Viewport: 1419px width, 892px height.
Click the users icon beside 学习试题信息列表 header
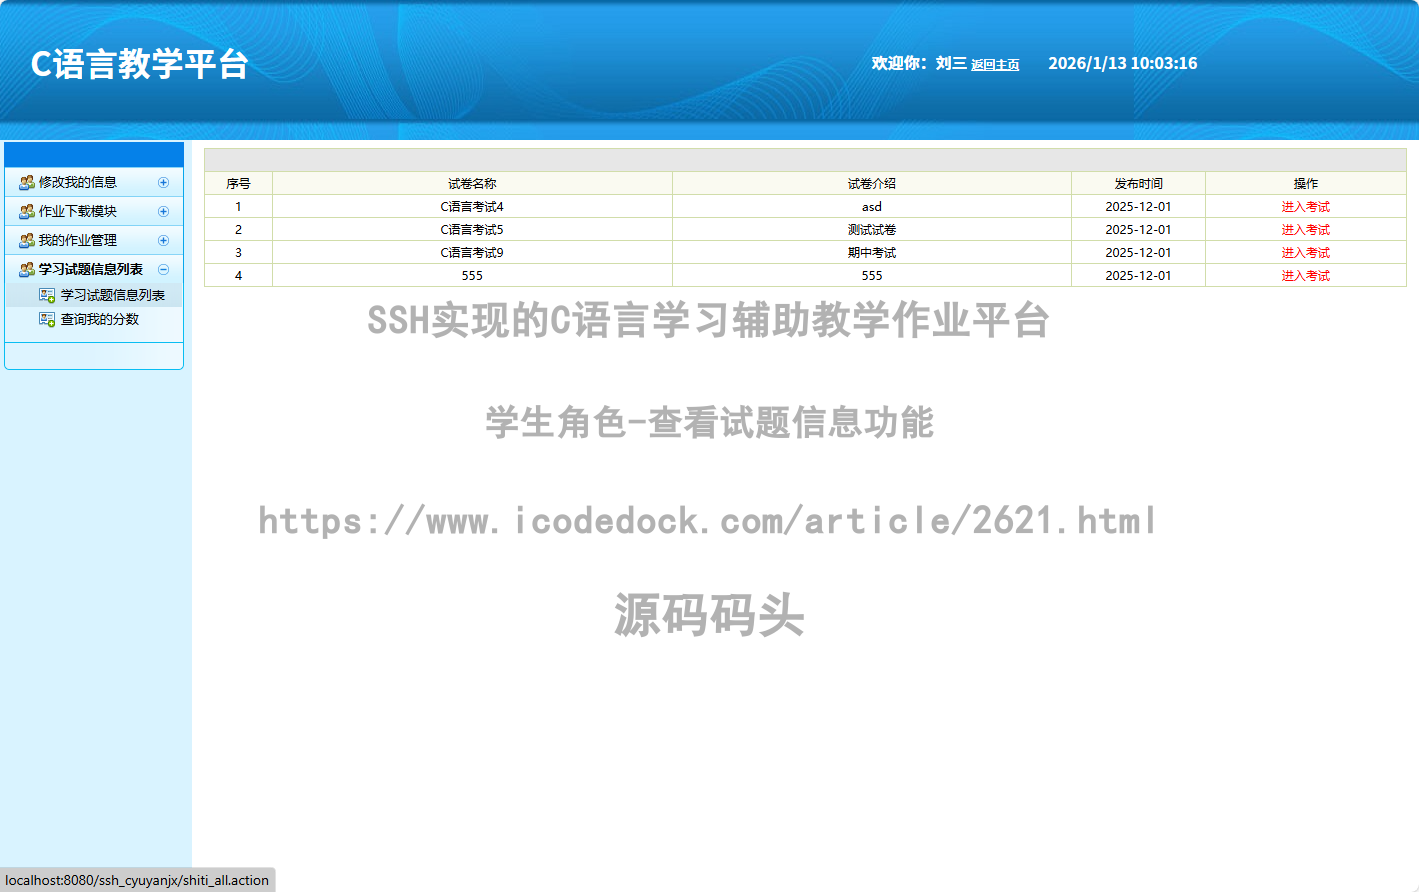pyautogui.click(x=27, y=270)
